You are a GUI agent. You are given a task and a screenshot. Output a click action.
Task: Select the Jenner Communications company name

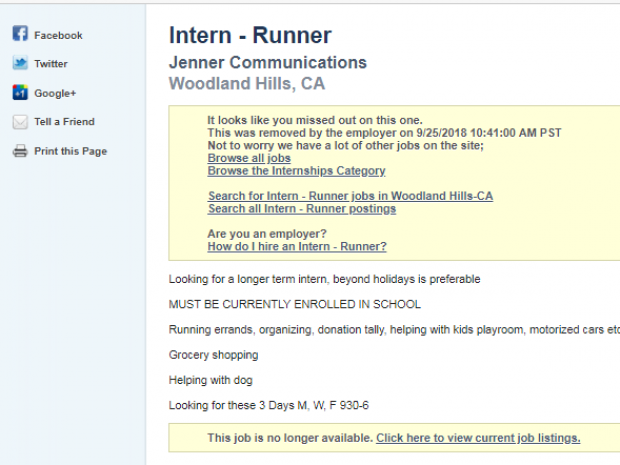pos(268,63)
